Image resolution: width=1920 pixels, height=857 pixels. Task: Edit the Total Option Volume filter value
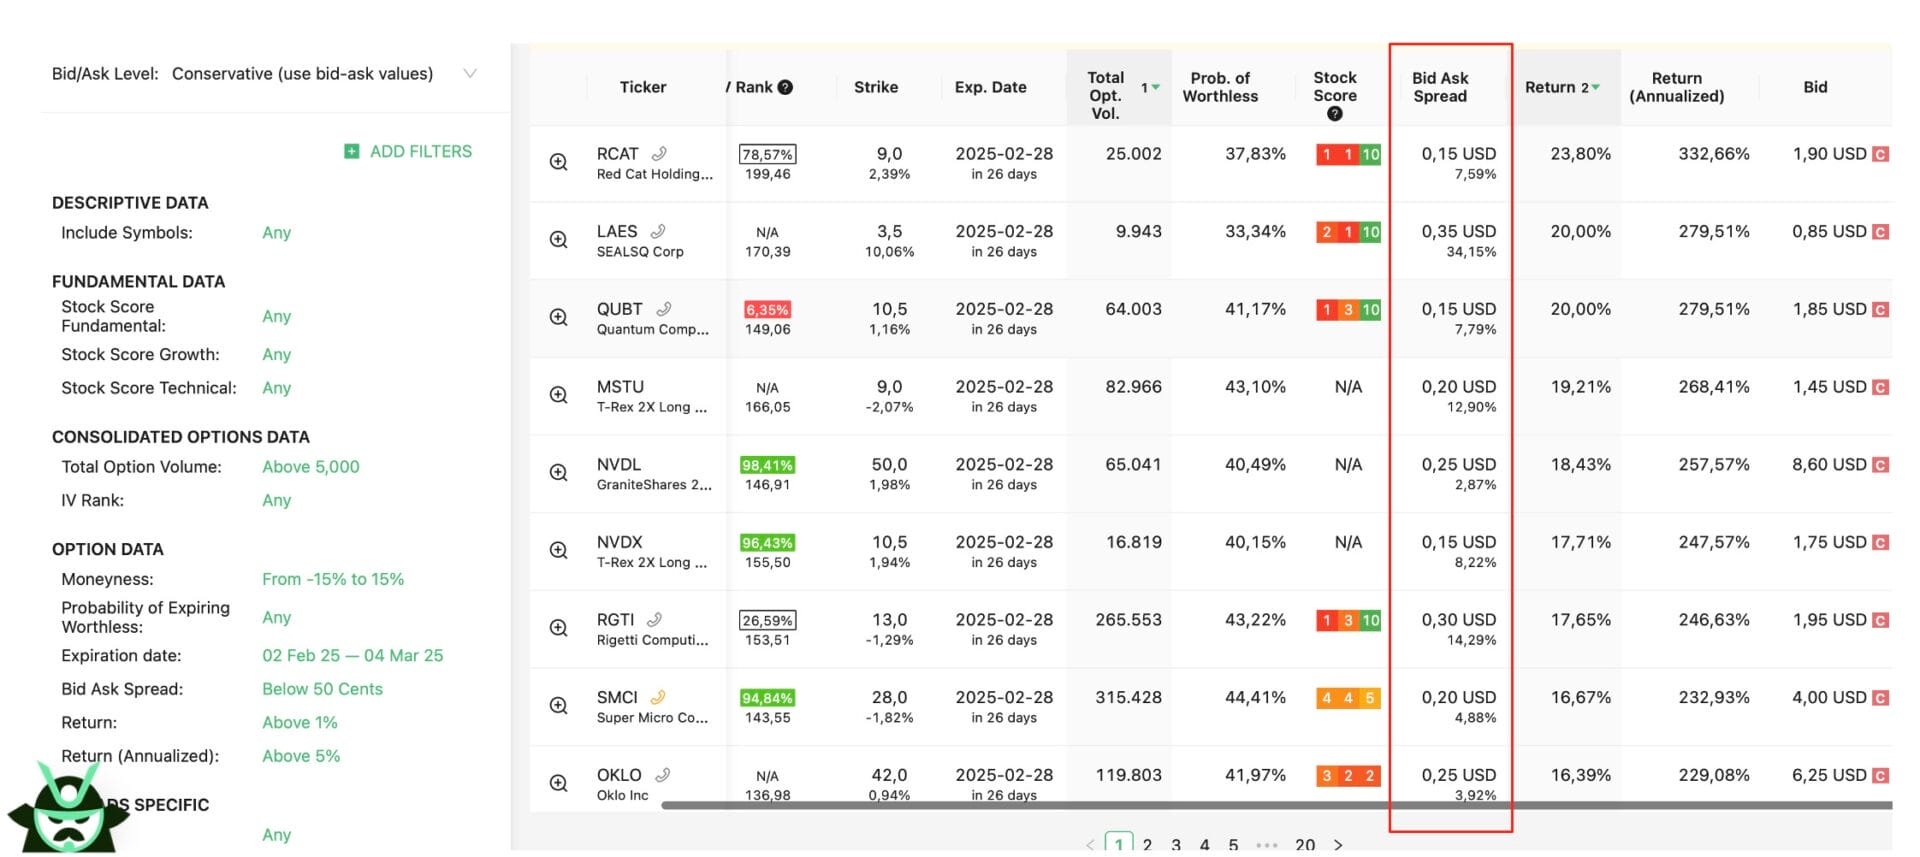[310, 467]
